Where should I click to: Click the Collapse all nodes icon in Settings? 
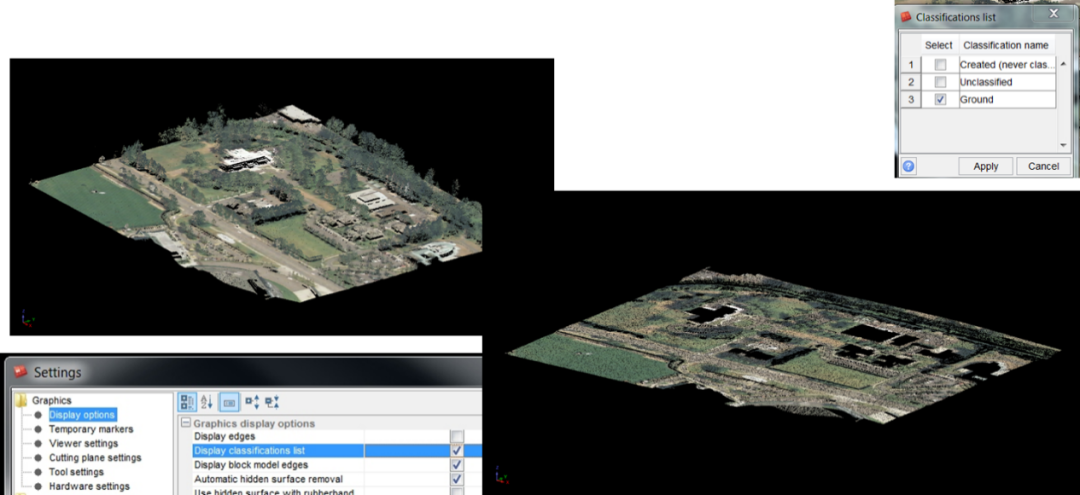(x=272, y=402)
